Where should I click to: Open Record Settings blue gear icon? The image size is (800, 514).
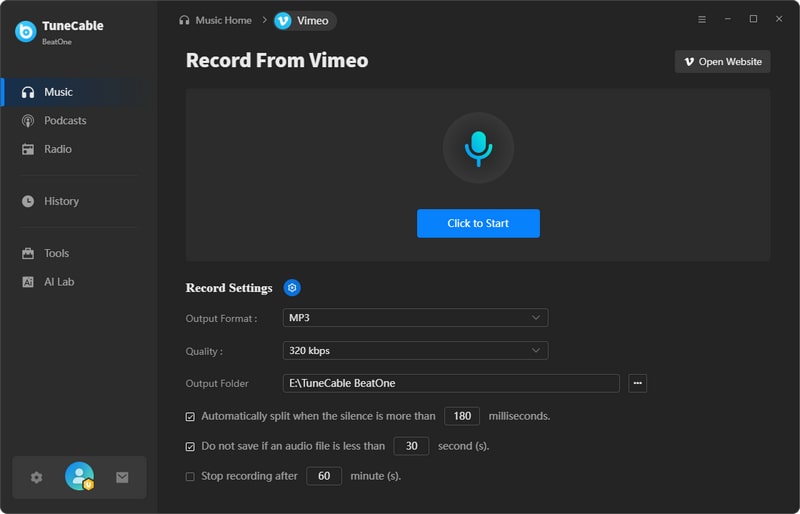pyautogui.click(x=292, y=288)
